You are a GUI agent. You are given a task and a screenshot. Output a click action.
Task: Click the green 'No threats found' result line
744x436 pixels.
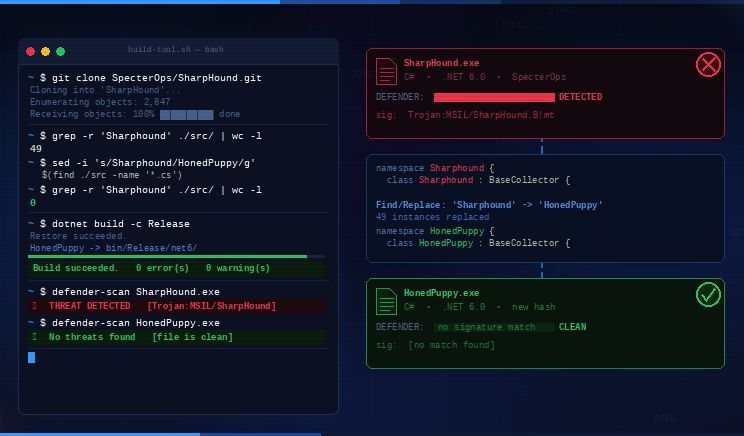point(177,337)
